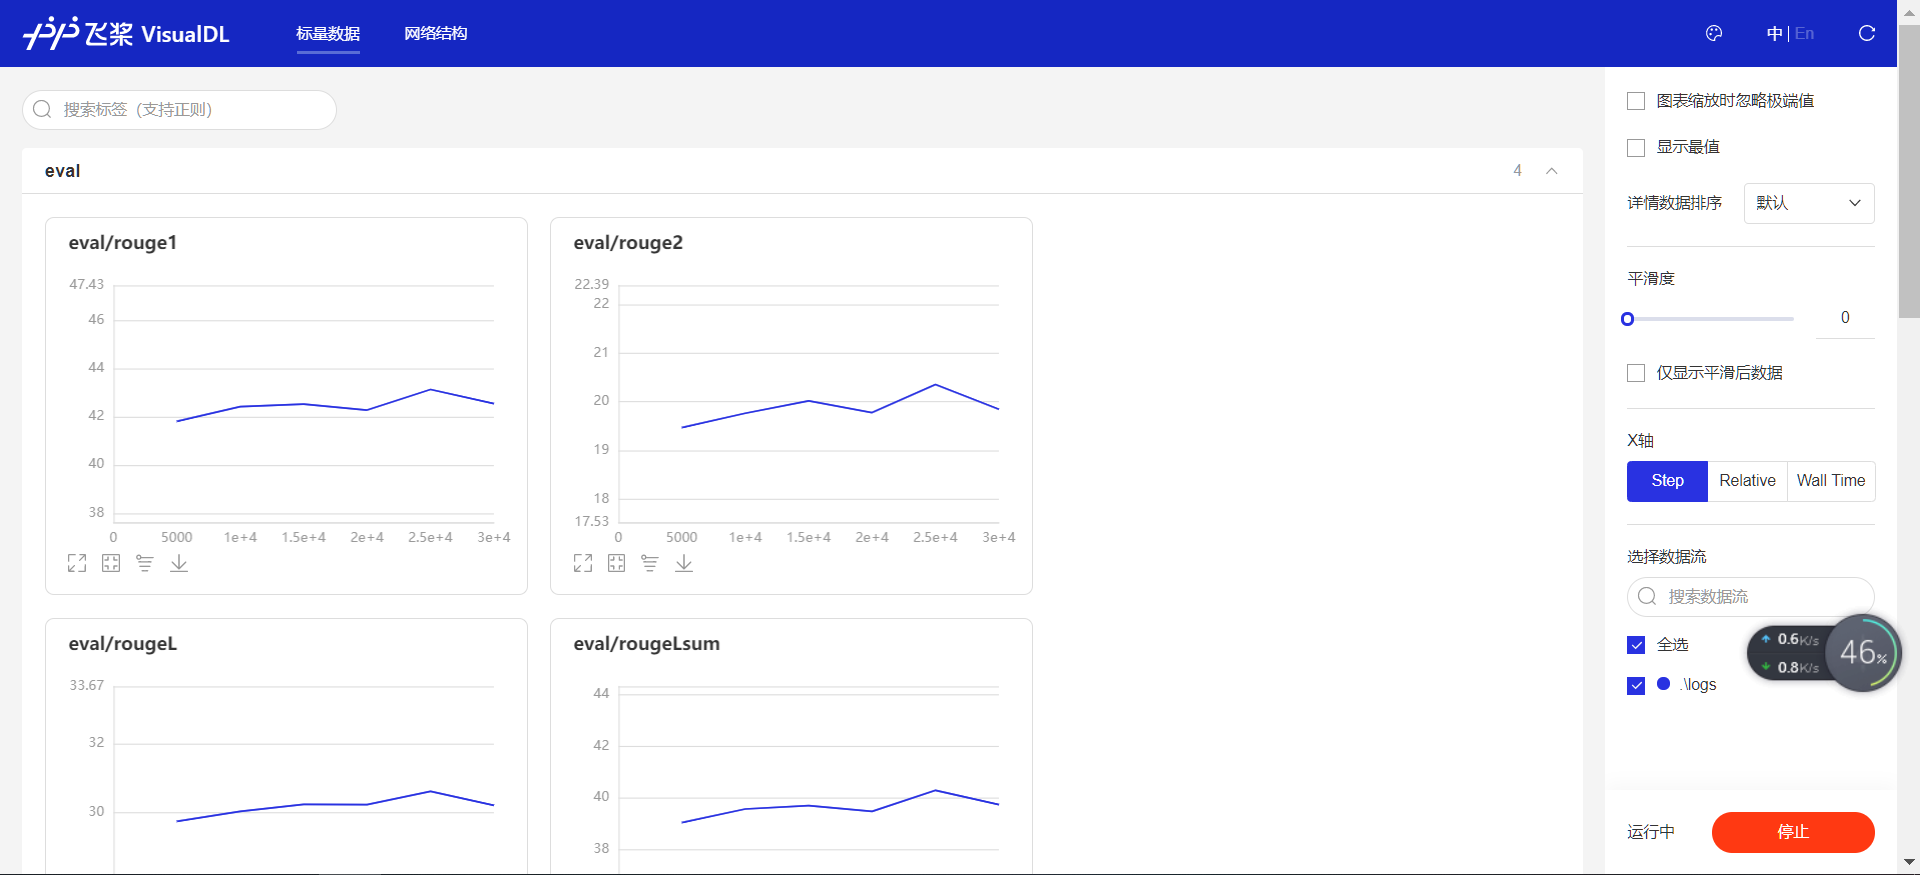The height and width of the screenshot is (875, 1920).
Task: Click the scrollbar down arrow
Action: pyautogui.click(x=1909, y=862)
